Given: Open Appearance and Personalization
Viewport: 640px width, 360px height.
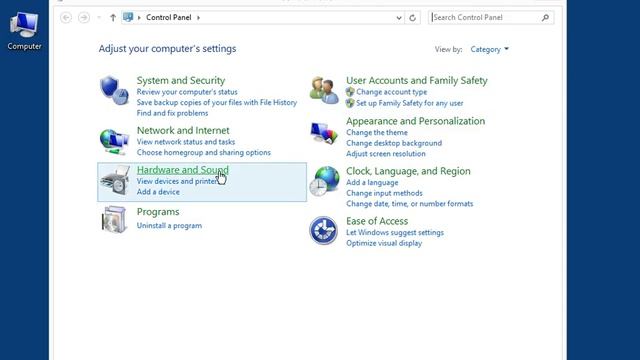Looking at the screenshot, I should [x=416, y=121].
